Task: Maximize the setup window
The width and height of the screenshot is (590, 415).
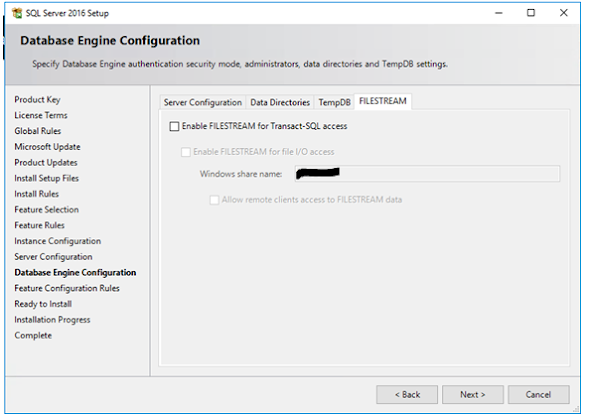Action: click(x=531, y=13)
